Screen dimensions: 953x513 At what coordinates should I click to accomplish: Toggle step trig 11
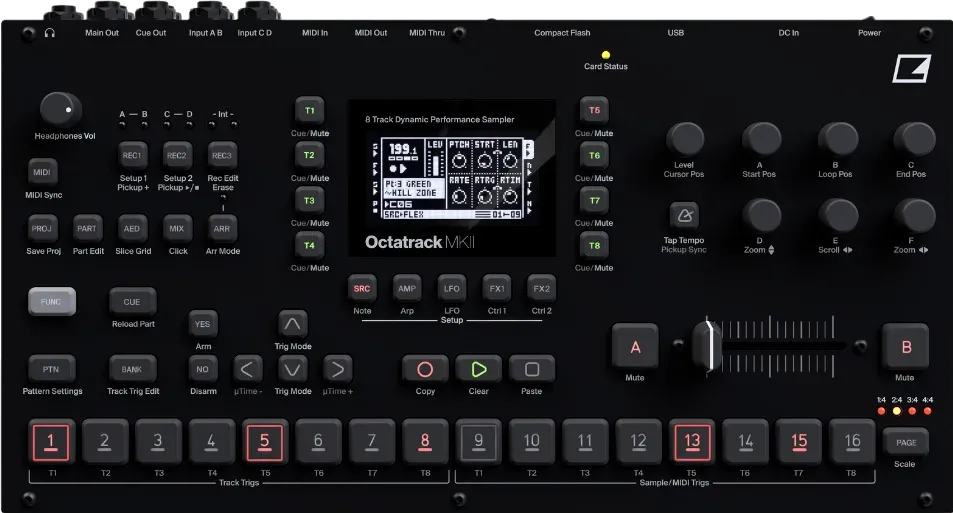pyautogui.click(x=585, y=442)
